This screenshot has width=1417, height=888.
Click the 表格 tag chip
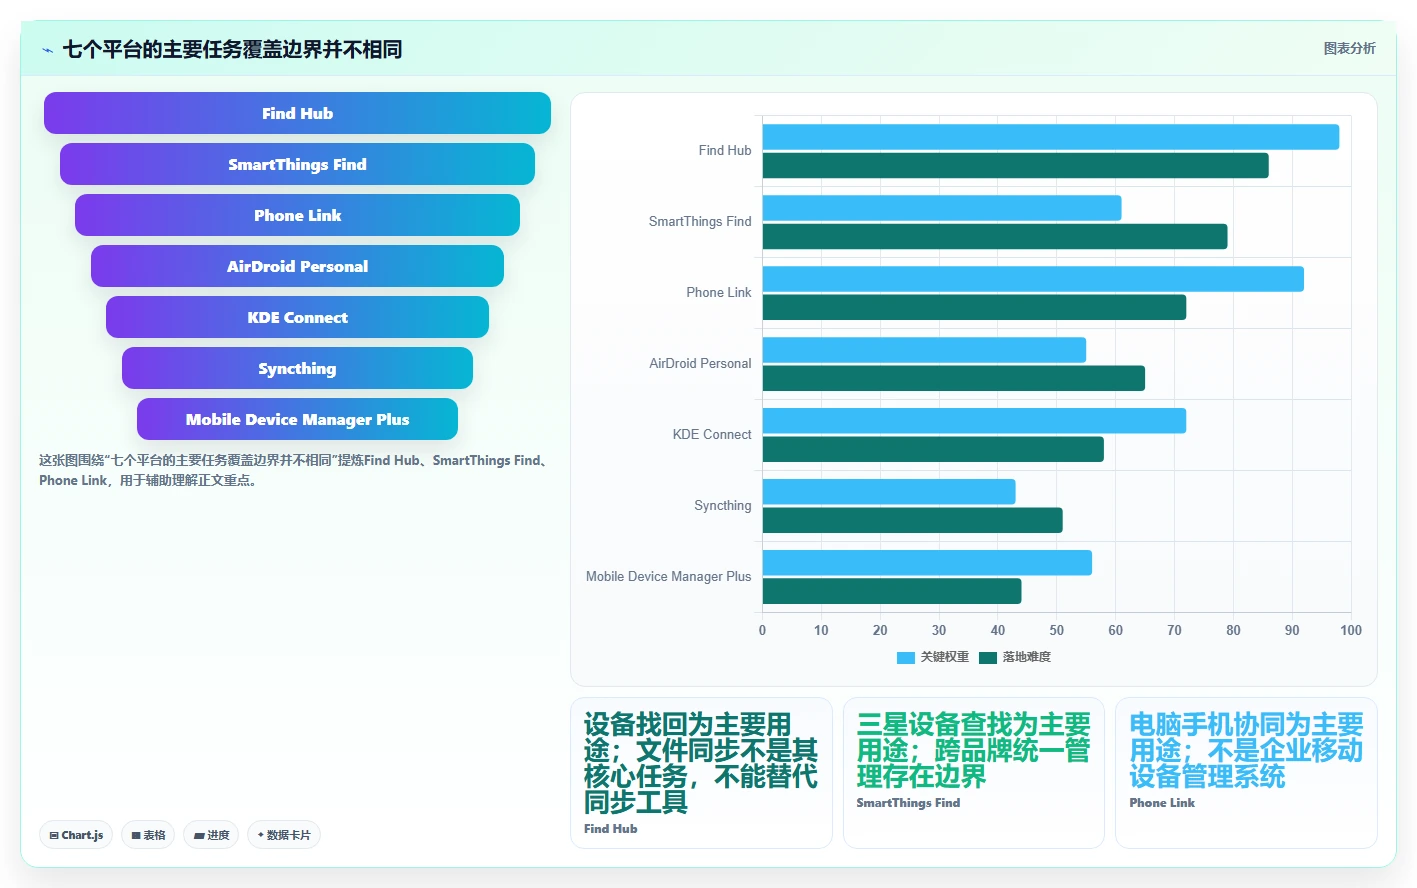coord(148,835)
